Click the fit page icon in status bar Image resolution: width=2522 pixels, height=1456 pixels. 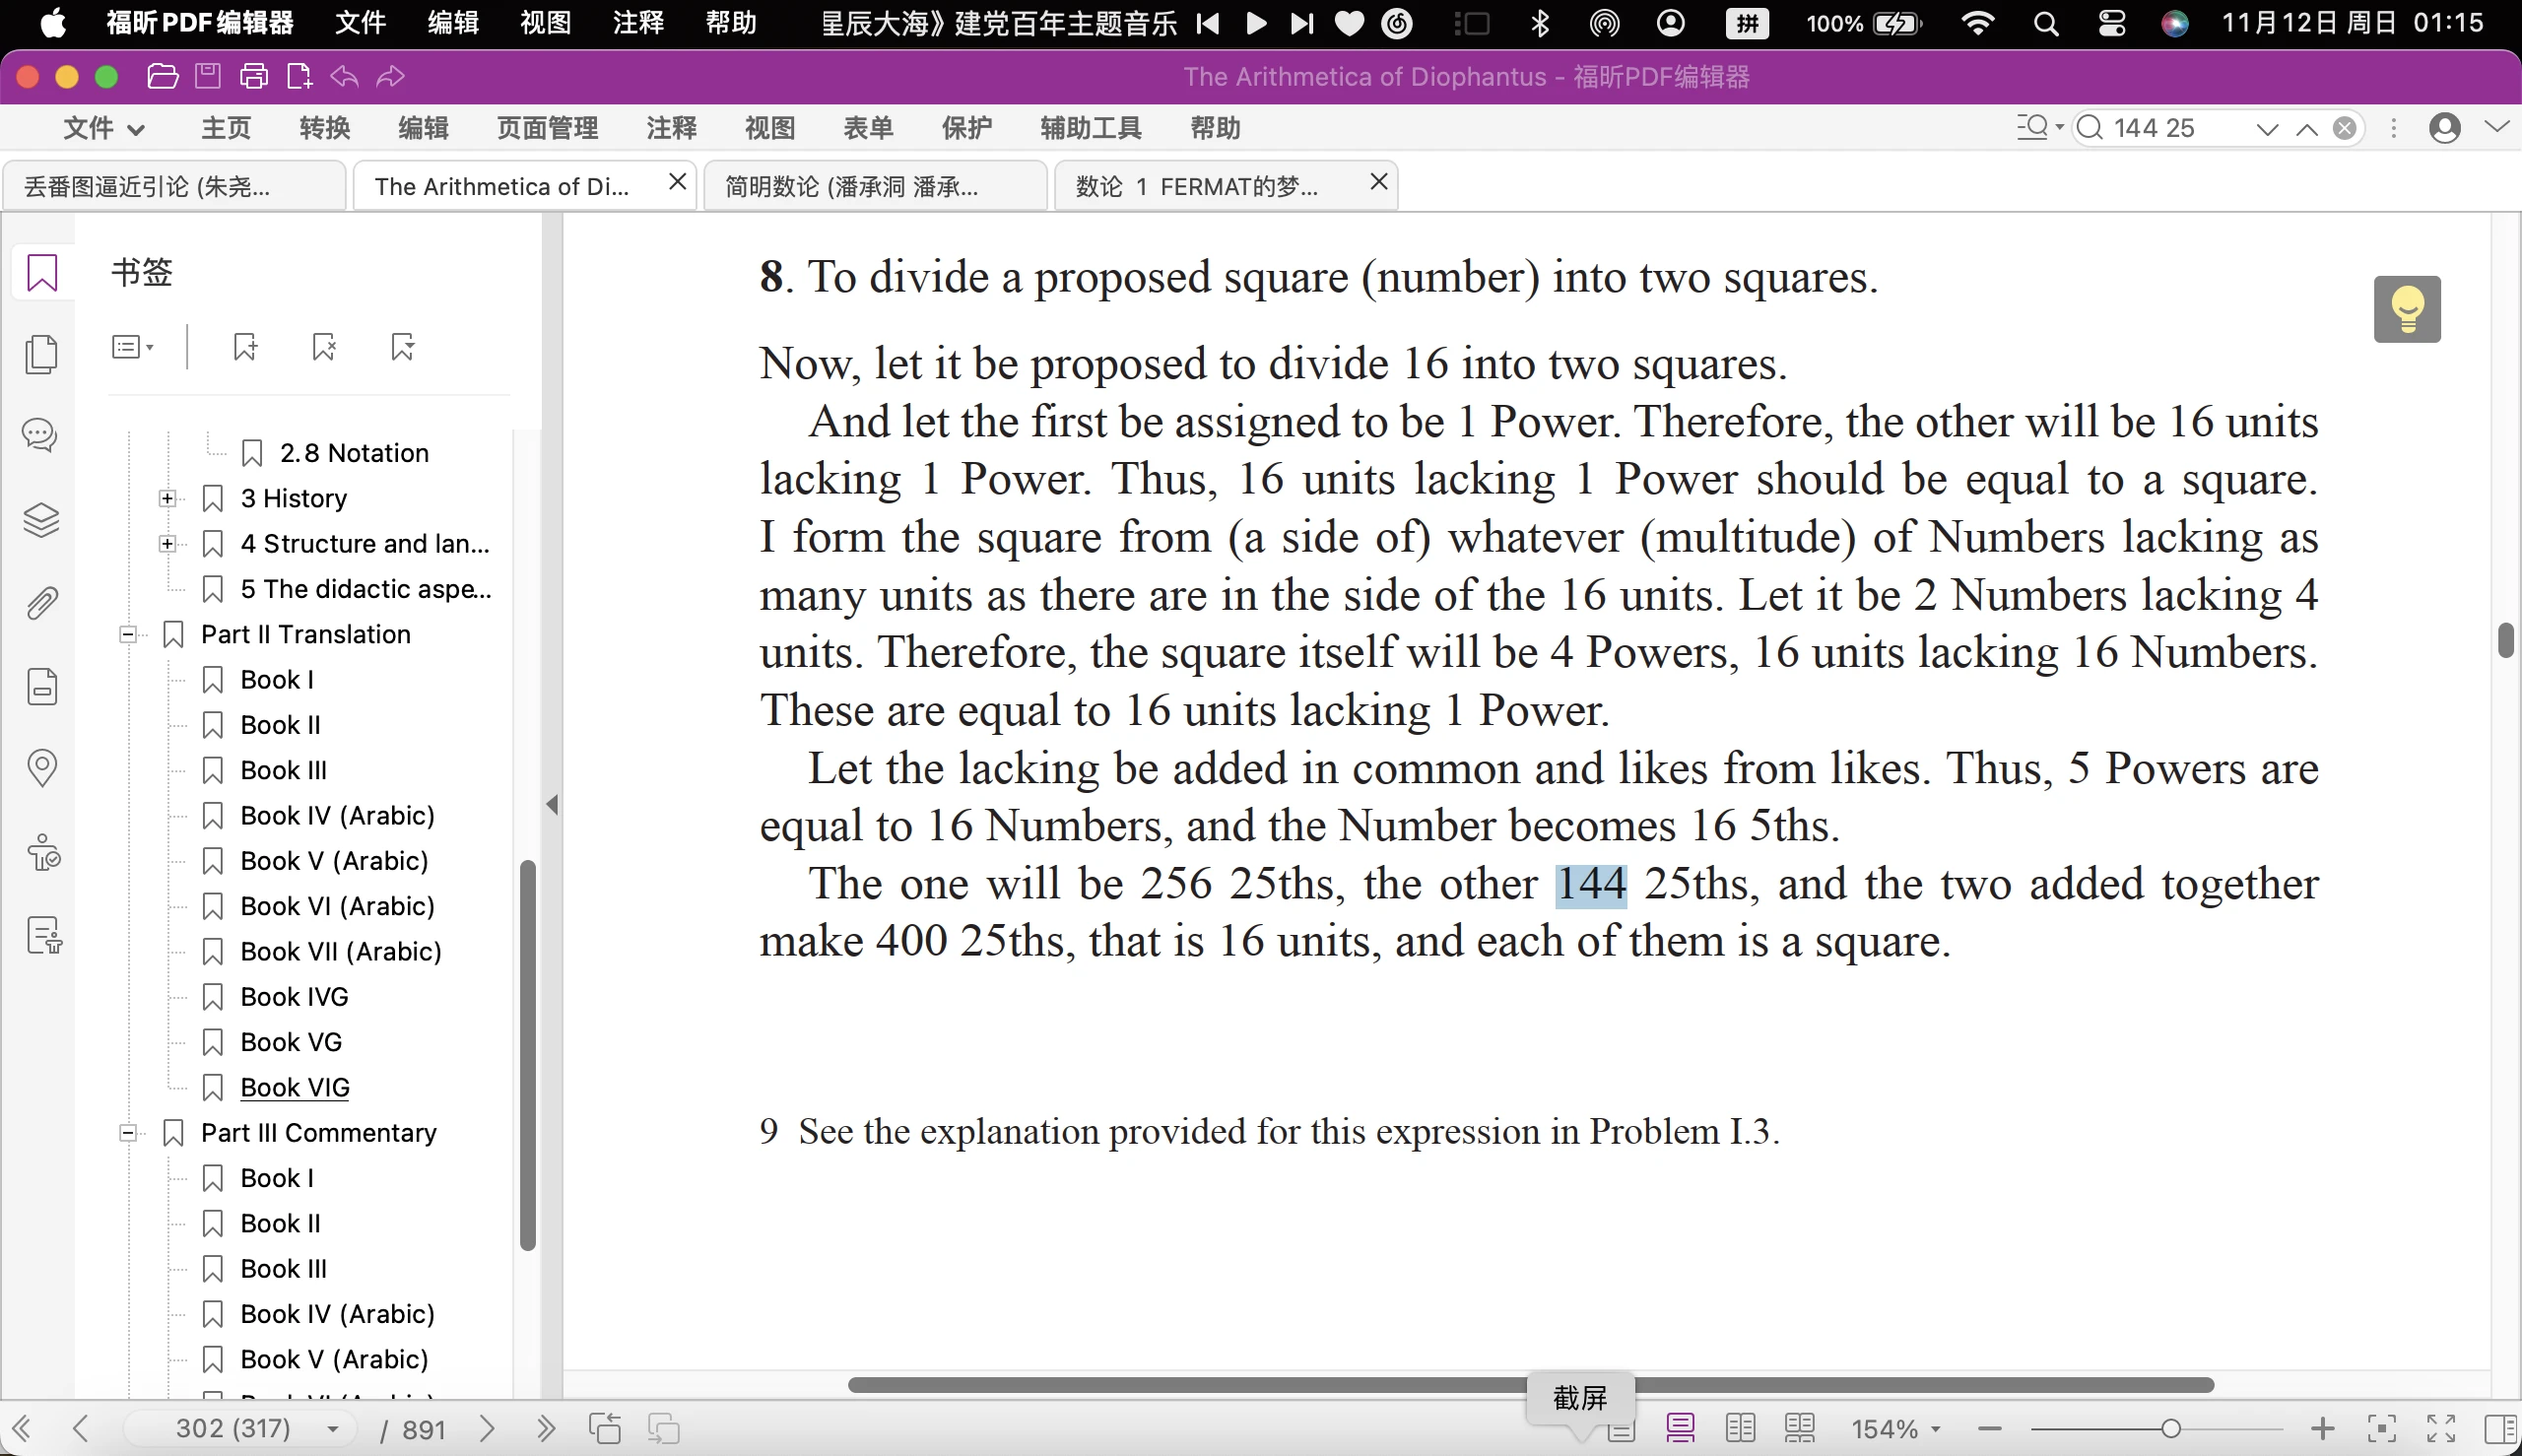point(2382,1428)
